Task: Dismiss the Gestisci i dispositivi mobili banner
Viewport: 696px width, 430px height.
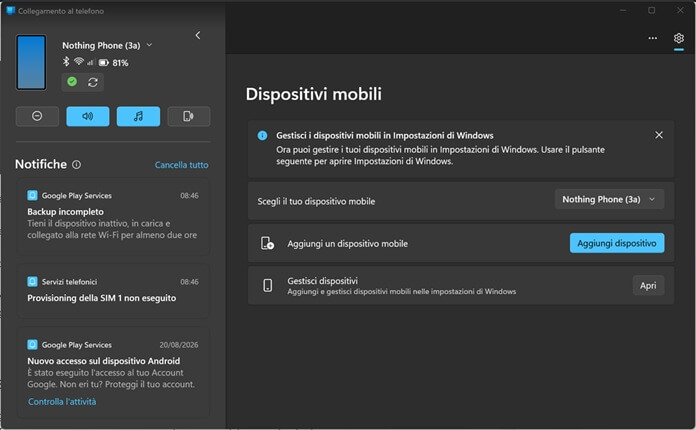Action: [659, 135]
